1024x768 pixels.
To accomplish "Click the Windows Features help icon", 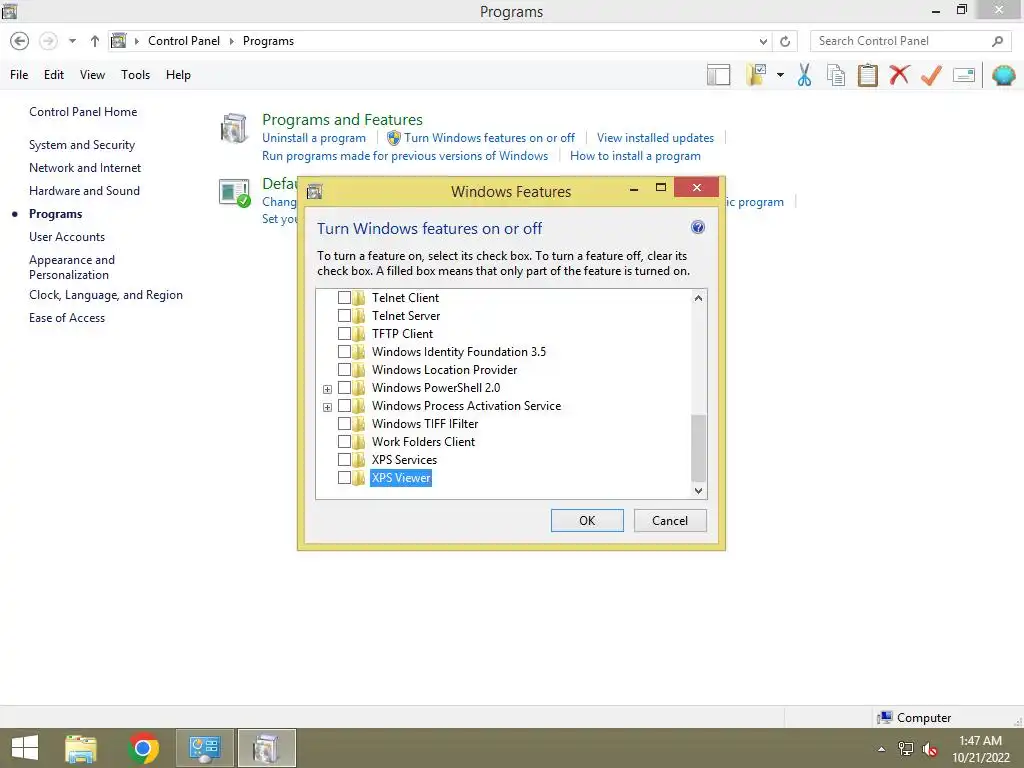I will tap(697, 227).
